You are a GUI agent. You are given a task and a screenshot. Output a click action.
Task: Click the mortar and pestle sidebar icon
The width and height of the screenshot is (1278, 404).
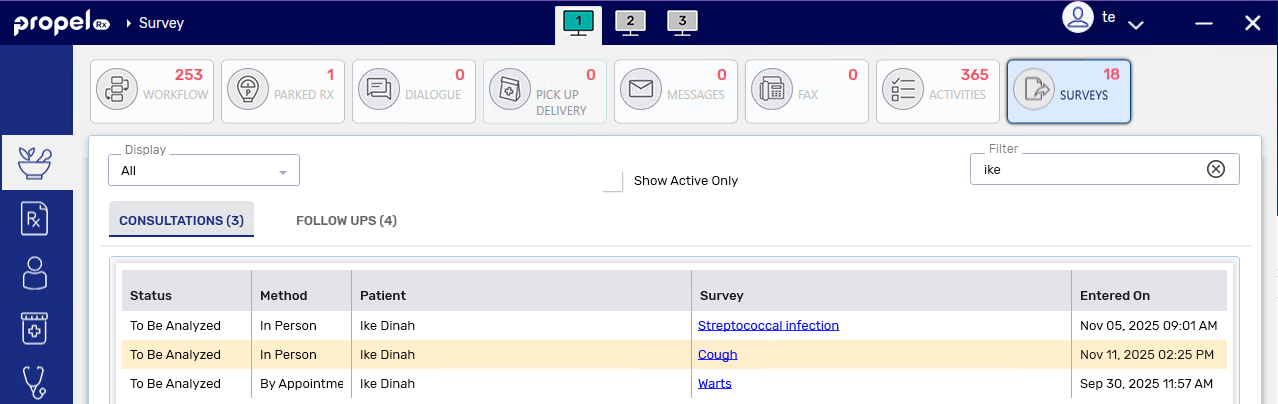click(35, 162)
